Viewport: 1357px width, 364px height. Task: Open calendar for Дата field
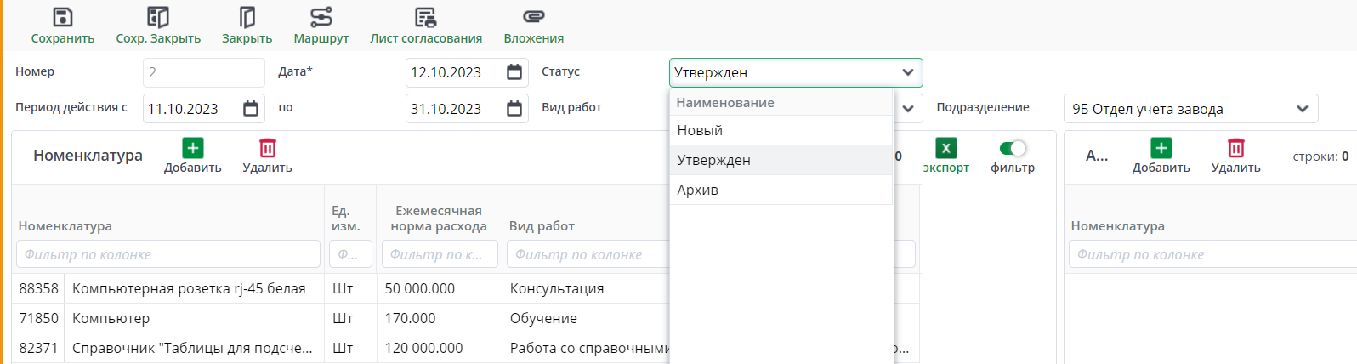point(514,72)
